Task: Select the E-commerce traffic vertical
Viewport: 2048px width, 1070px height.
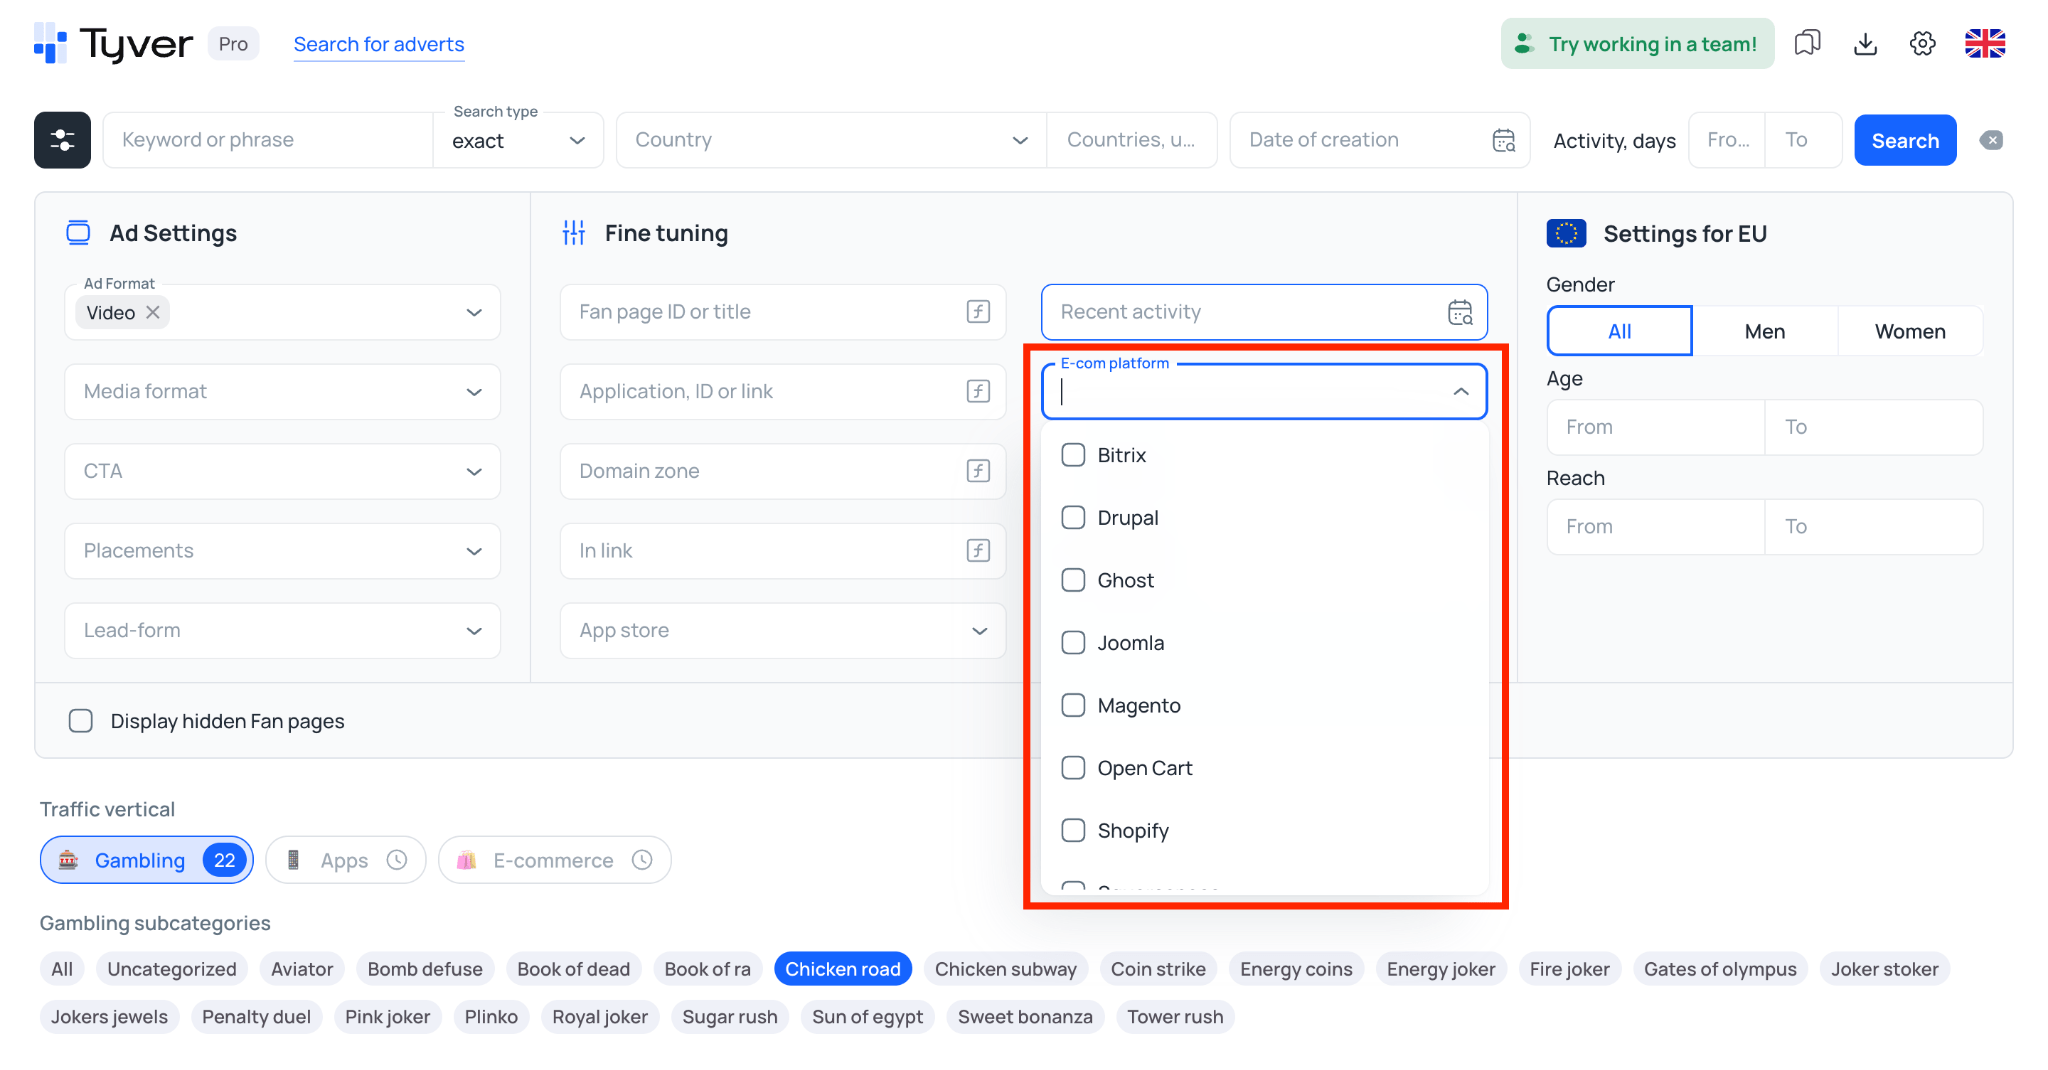Action: tap(554, 860)
